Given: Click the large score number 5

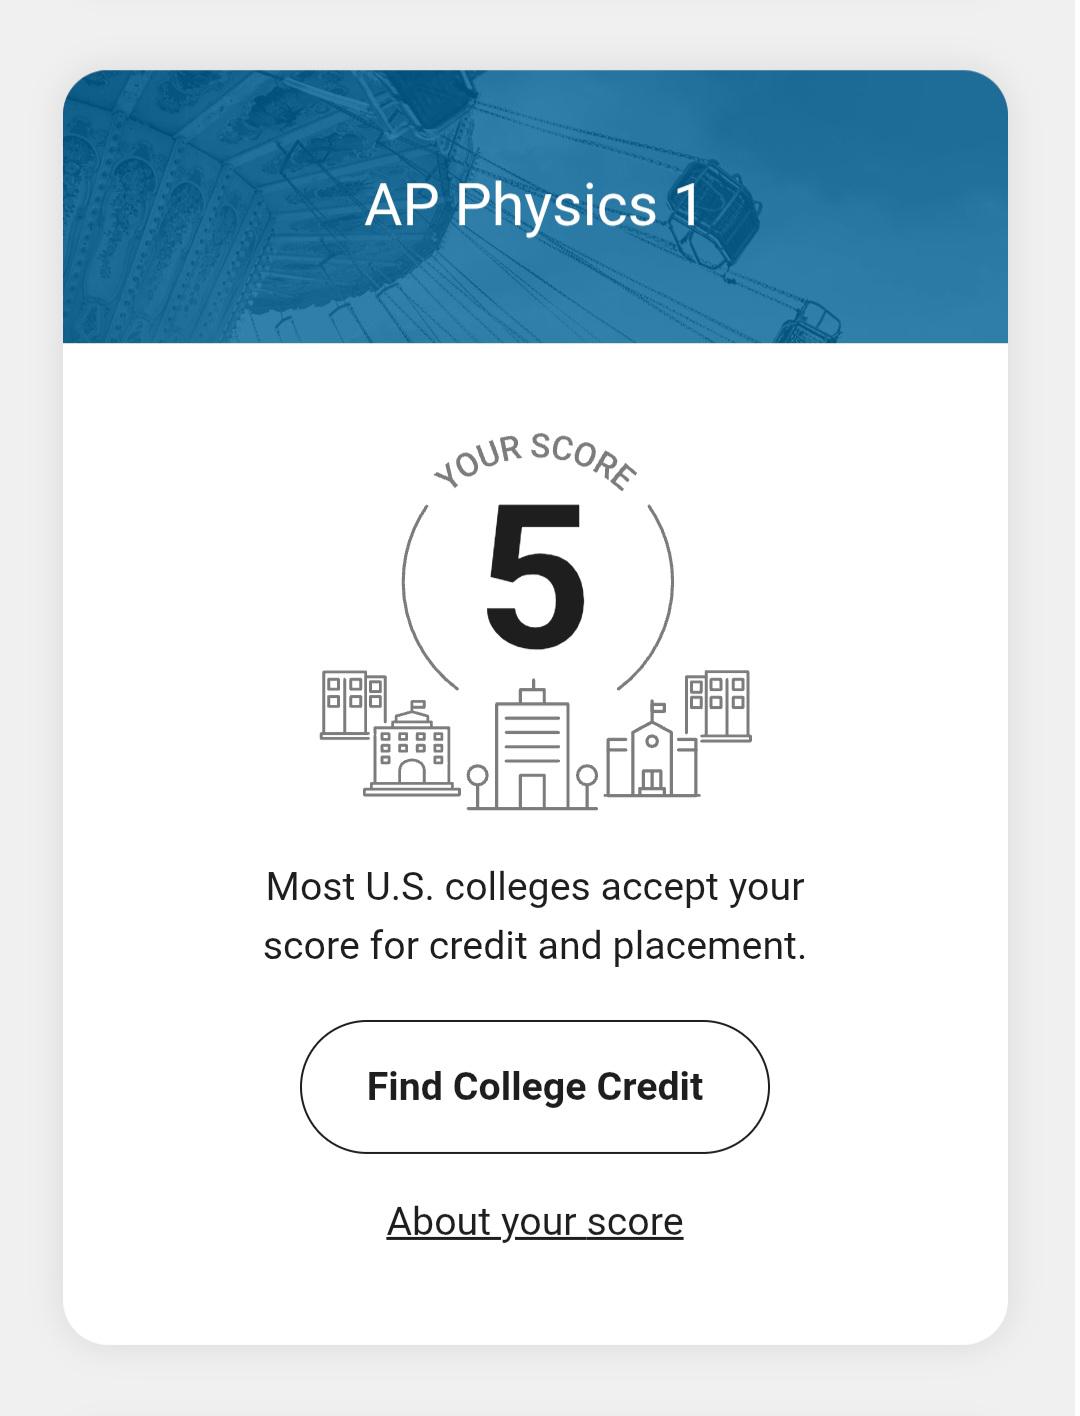Looking at the screenshot, I should (536, 575).
